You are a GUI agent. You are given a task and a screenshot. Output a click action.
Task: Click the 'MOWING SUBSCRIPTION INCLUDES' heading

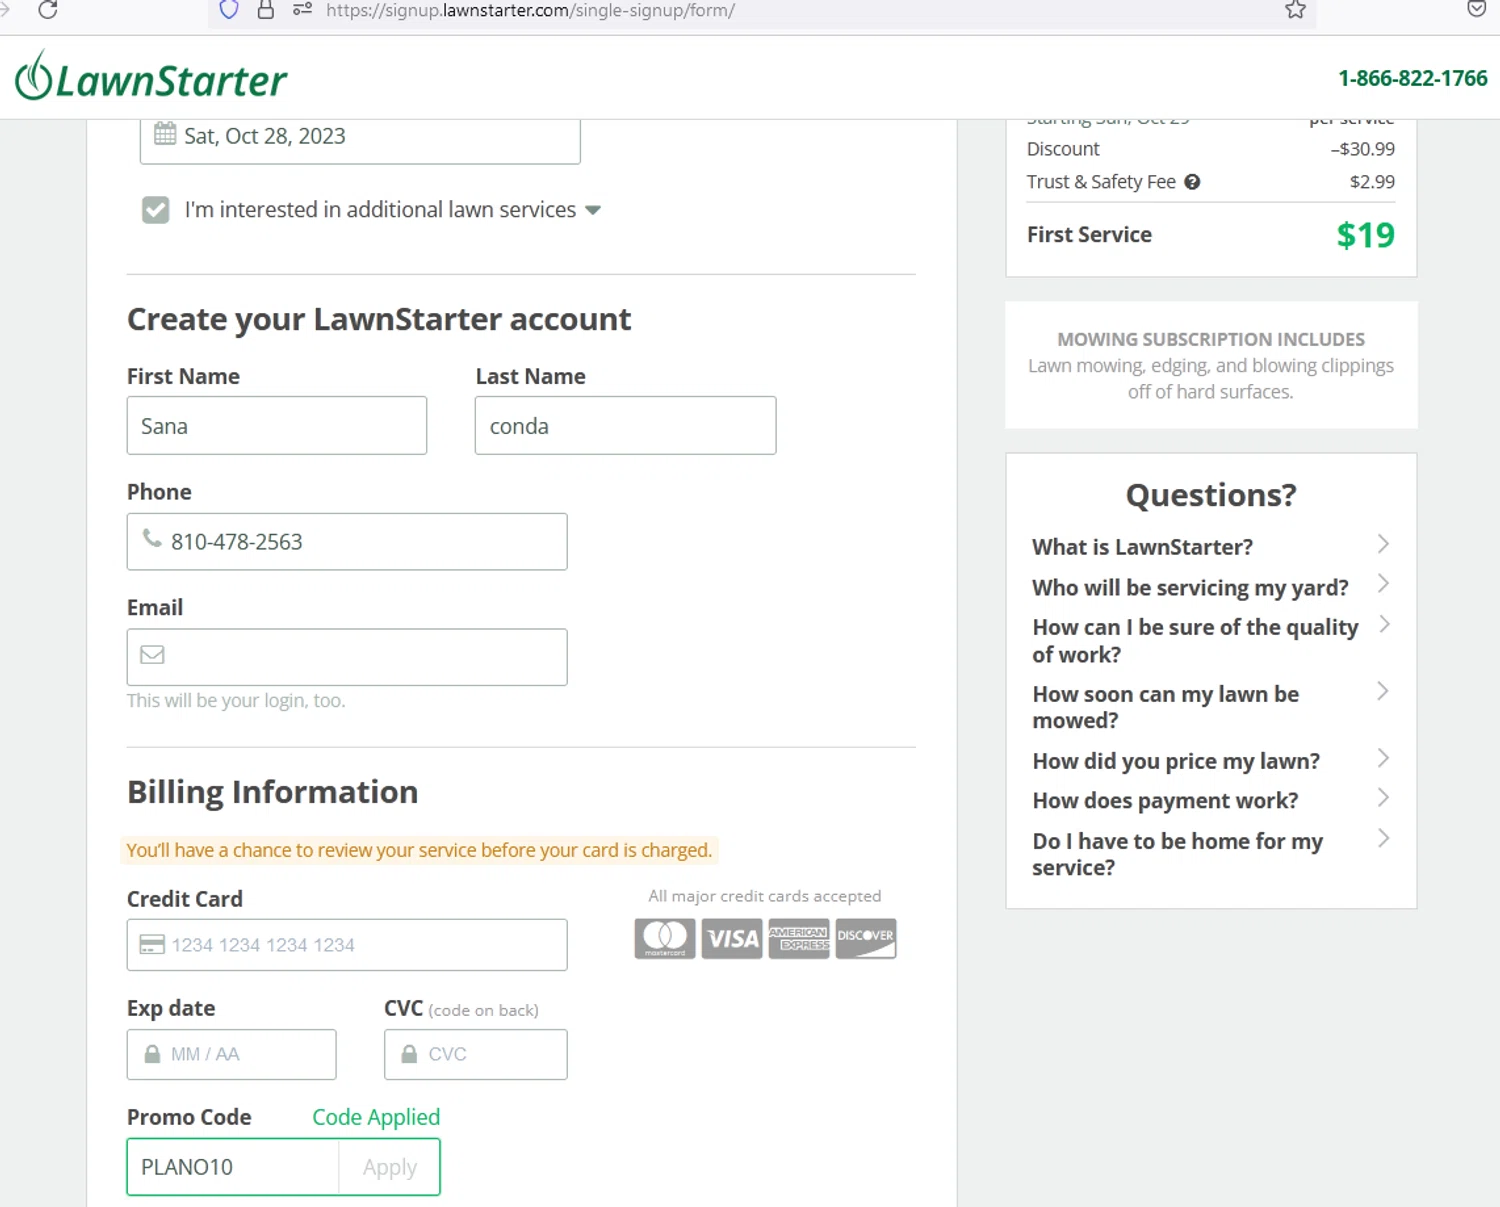(x=1211, y=339)
